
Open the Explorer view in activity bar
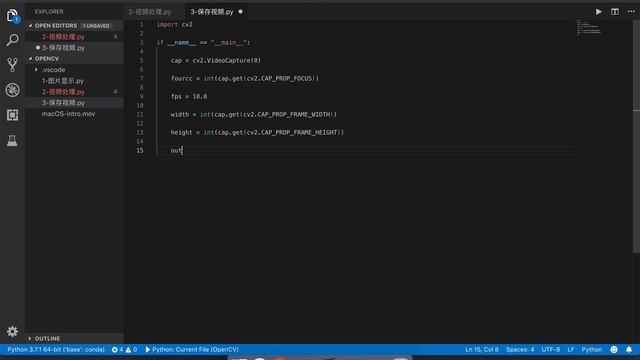pos(12,16)
